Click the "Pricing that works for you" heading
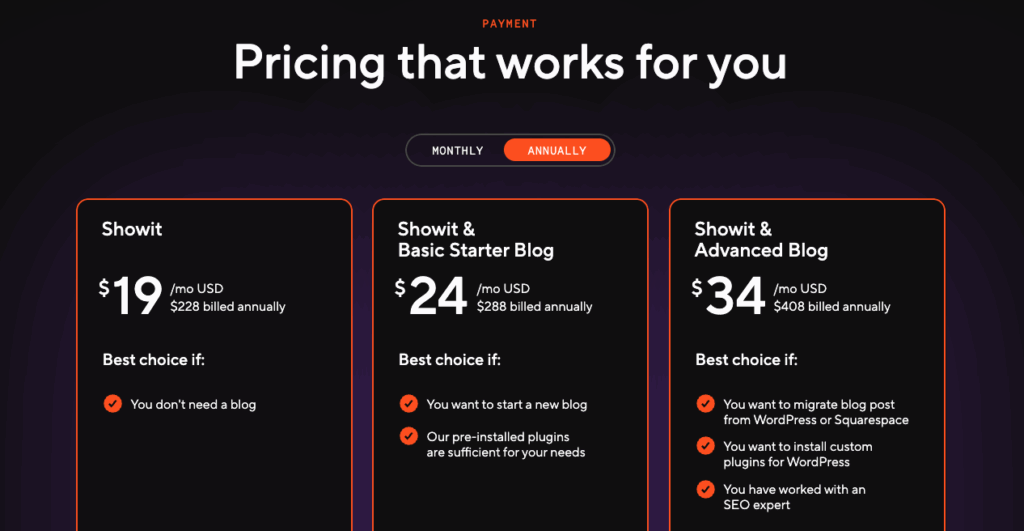The height and width of the screenshot is (531, 1024). tap(510, 62)
